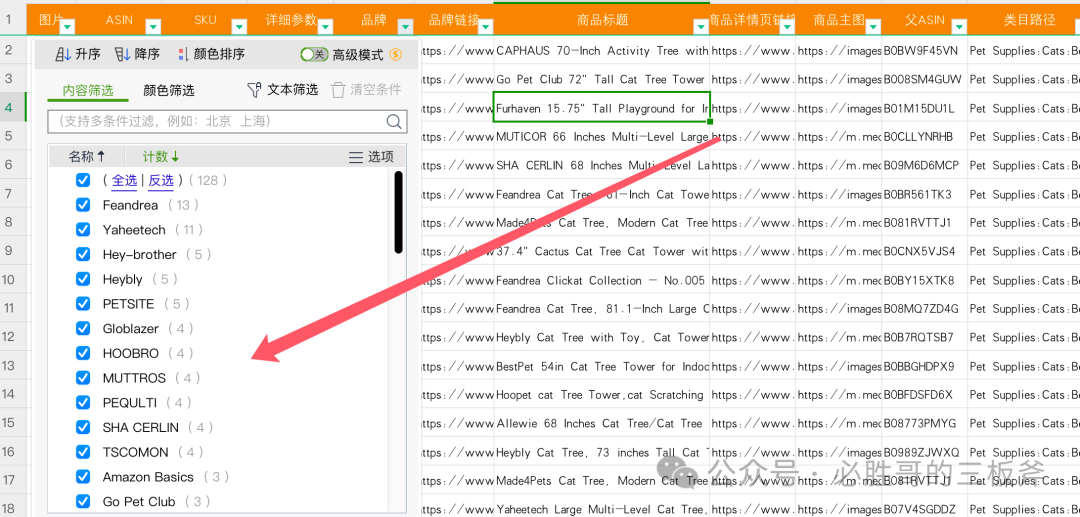This screenshot has width=1080, height=517.
Task: Click the 清空条件 trash button
Action: point(366,89)
